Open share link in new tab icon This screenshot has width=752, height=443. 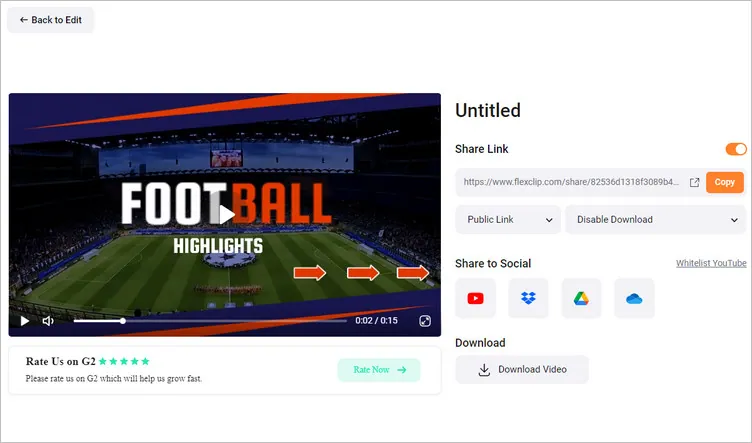(x=694, y=182)
